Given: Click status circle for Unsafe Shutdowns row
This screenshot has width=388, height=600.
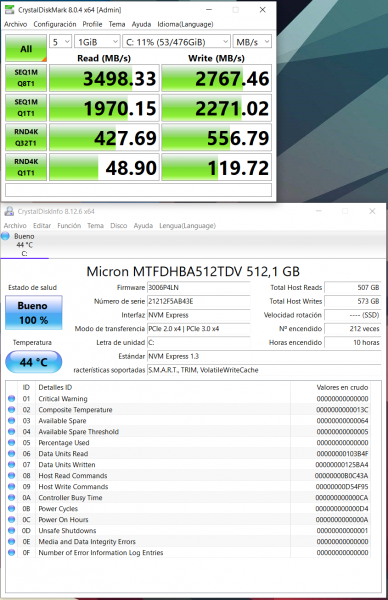Looking at the screenshot, I should click(11, 530).
